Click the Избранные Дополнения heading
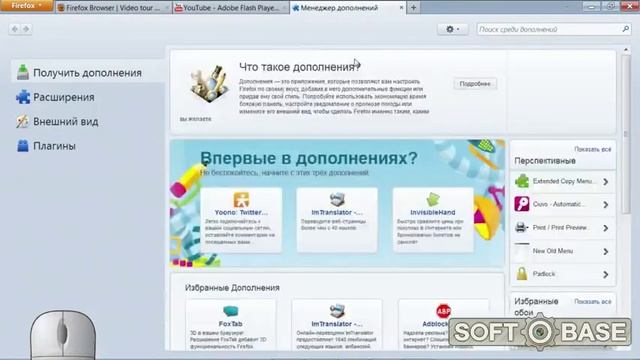 point(232,288)
